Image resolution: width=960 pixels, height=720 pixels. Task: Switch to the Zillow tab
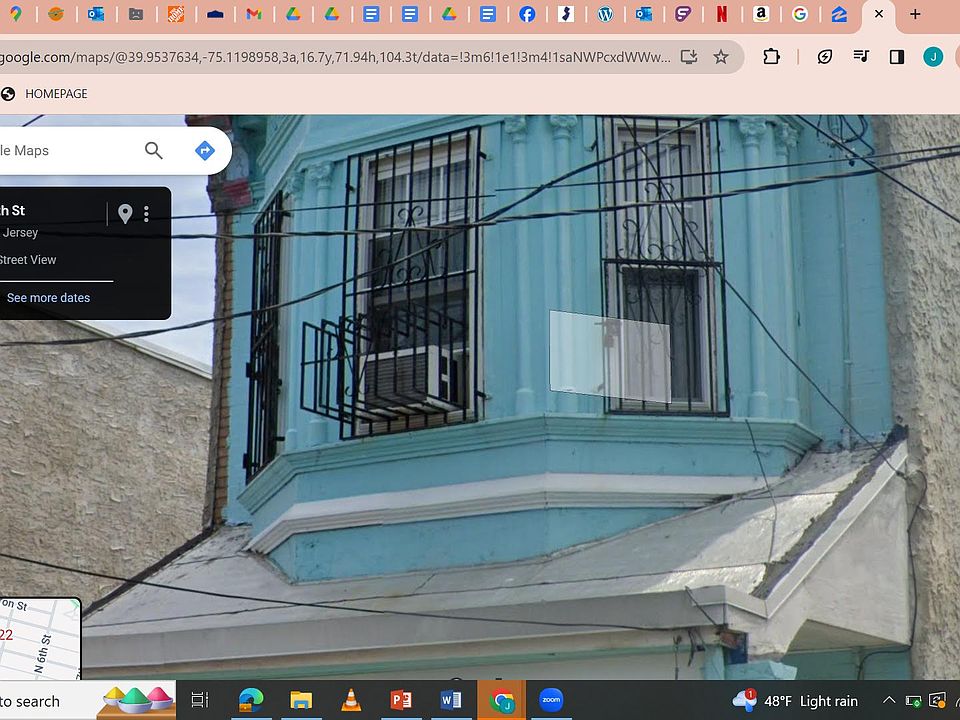pos(839,13)
